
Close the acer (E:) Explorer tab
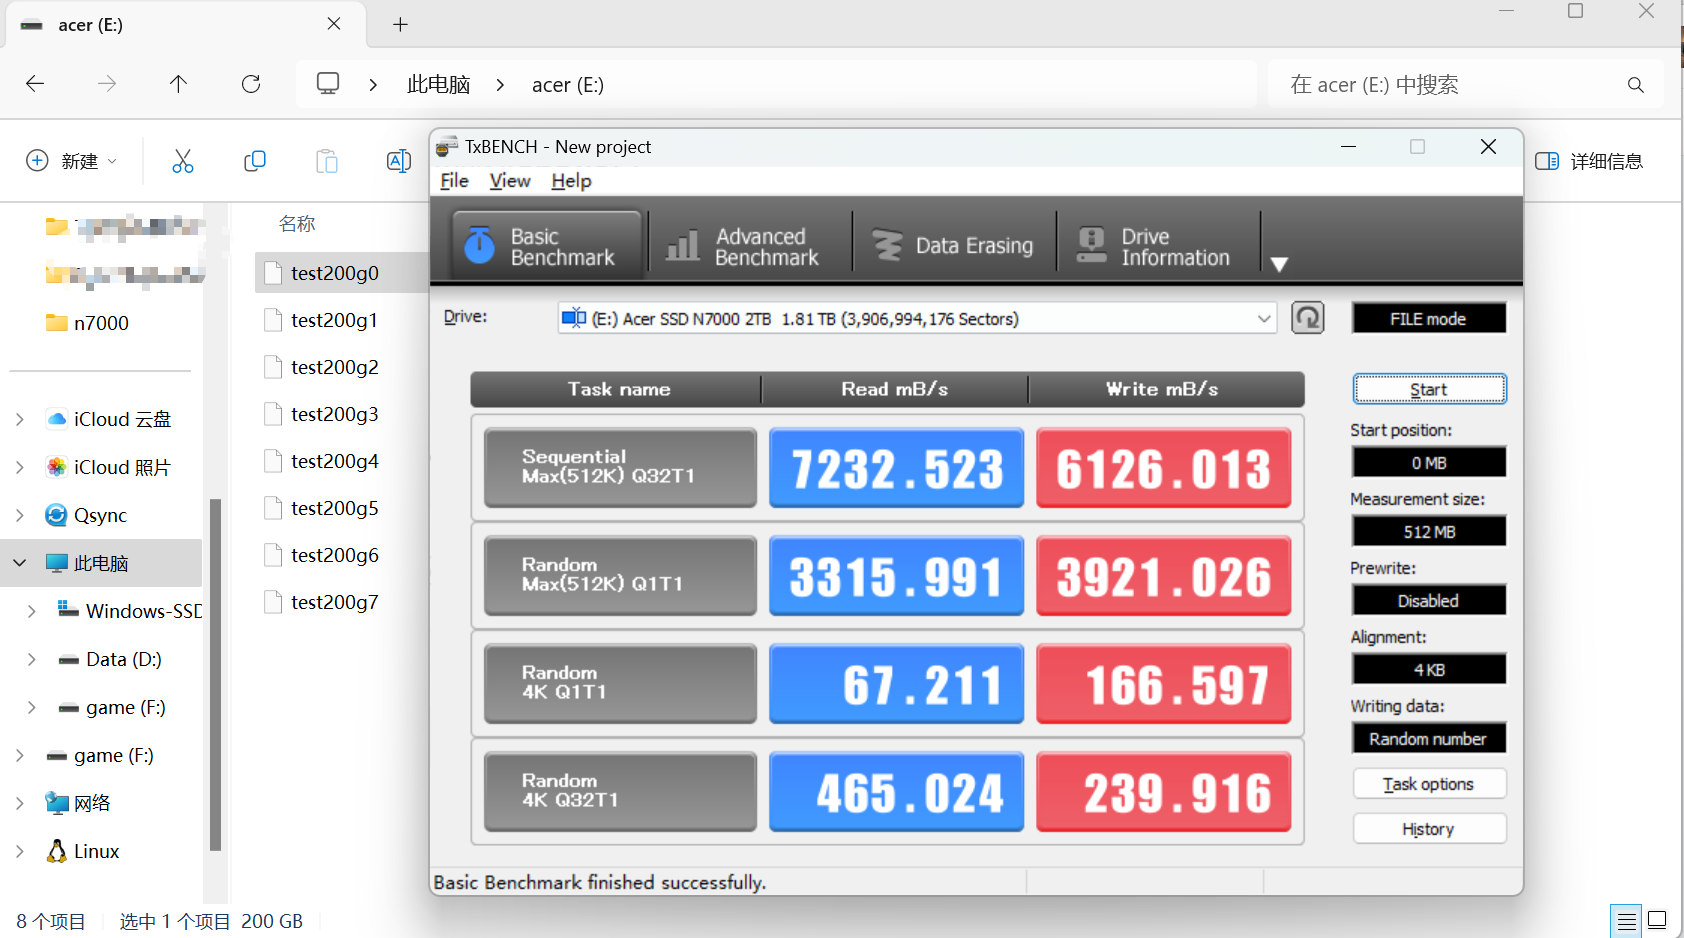(334, 24)
